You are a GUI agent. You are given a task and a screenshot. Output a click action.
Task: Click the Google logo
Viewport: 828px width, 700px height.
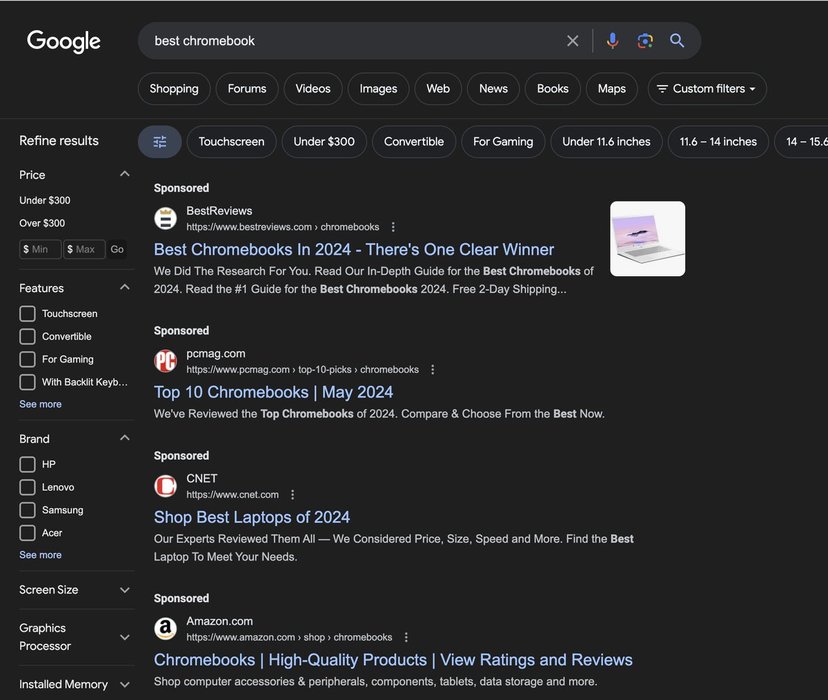coord(64,41)
